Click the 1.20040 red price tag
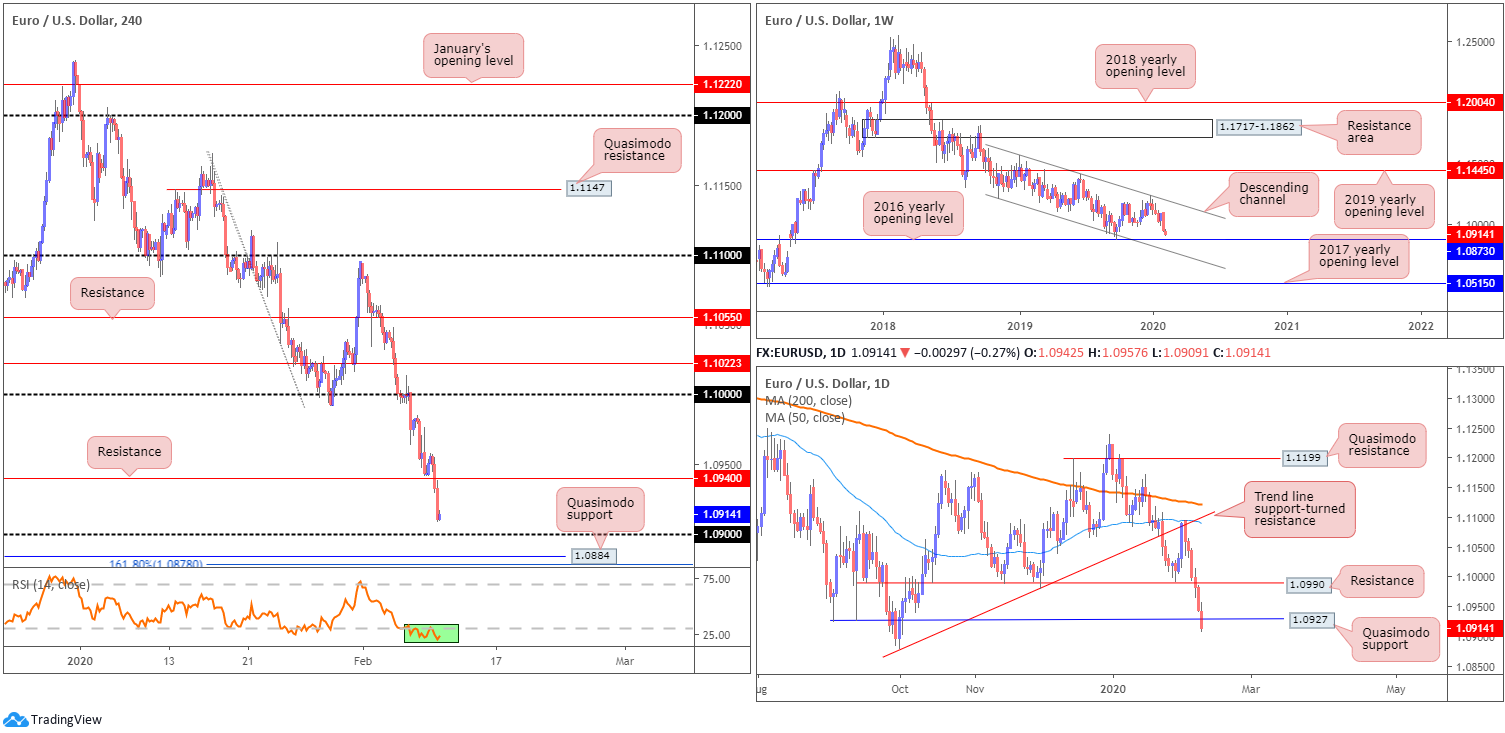Image resolution: width=1505 pixels, height=733 pixels. pyautogui.click(x=1475, y=102)
